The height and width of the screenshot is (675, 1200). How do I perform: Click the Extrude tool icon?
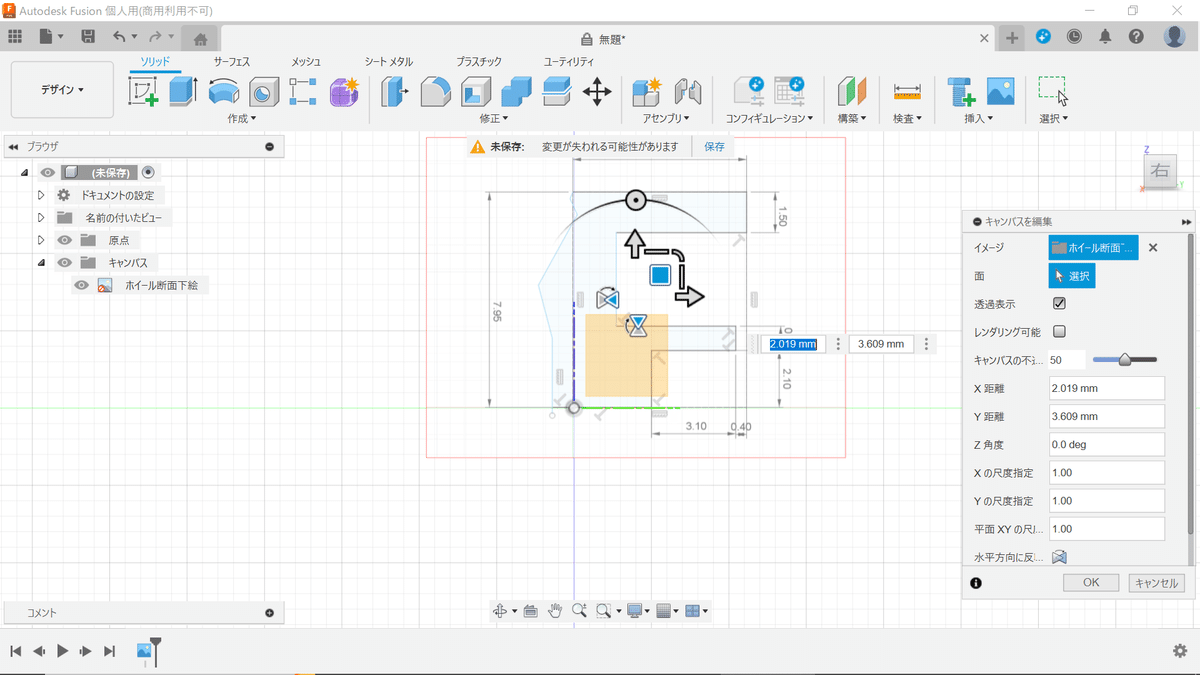point(184,92)
